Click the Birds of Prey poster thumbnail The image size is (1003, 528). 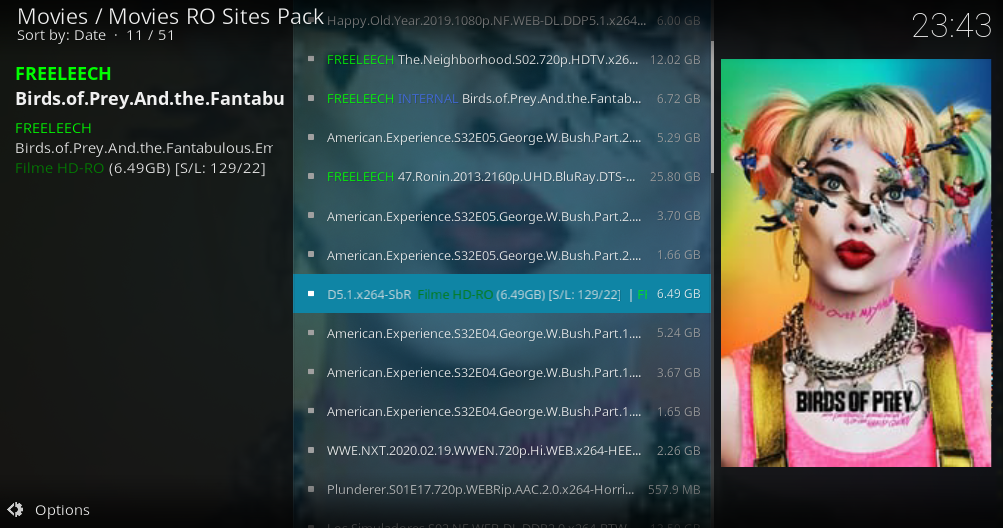[x=856, y=263]
